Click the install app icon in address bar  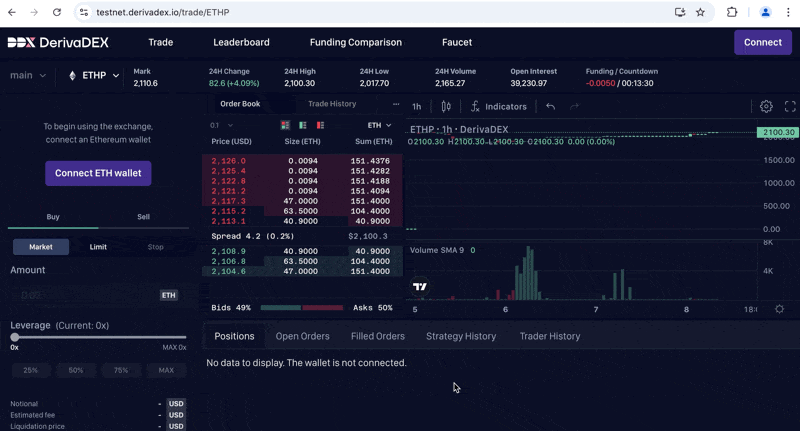click(x=680, y=12)
